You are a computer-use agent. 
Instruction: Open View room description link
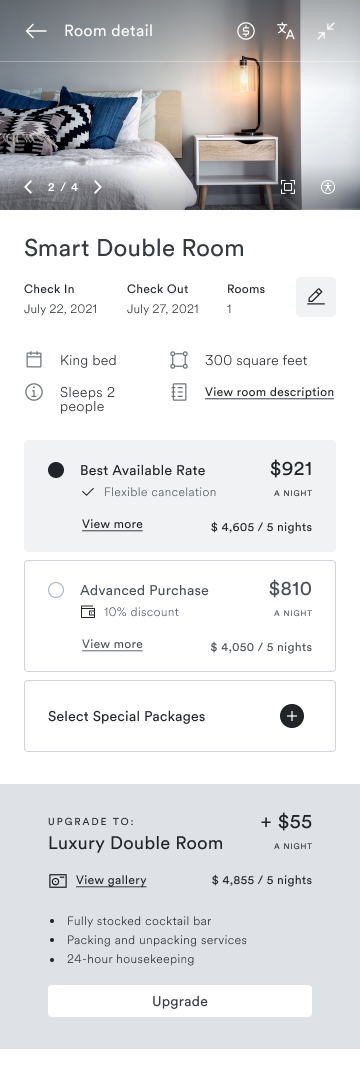coord(269,393)
